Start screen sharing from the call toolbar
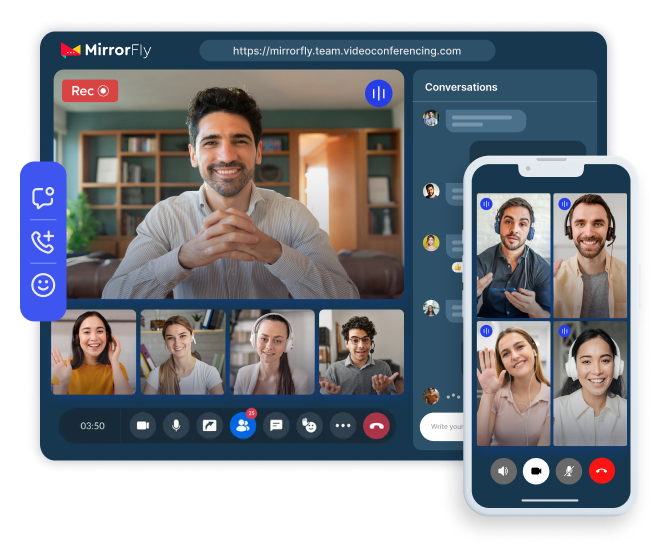Image resolution: width=658 pixels, height=548 pixels. point(209,426)
